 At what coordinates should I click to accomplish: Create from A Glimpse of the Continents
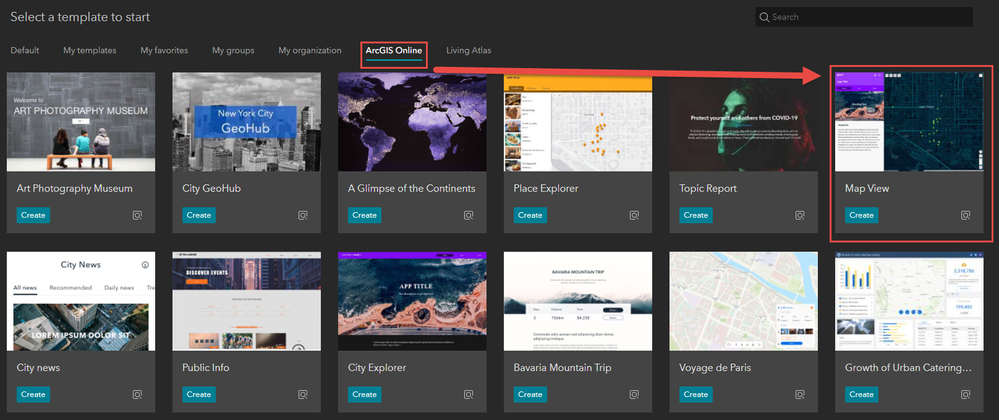click(x=364, y=215)
